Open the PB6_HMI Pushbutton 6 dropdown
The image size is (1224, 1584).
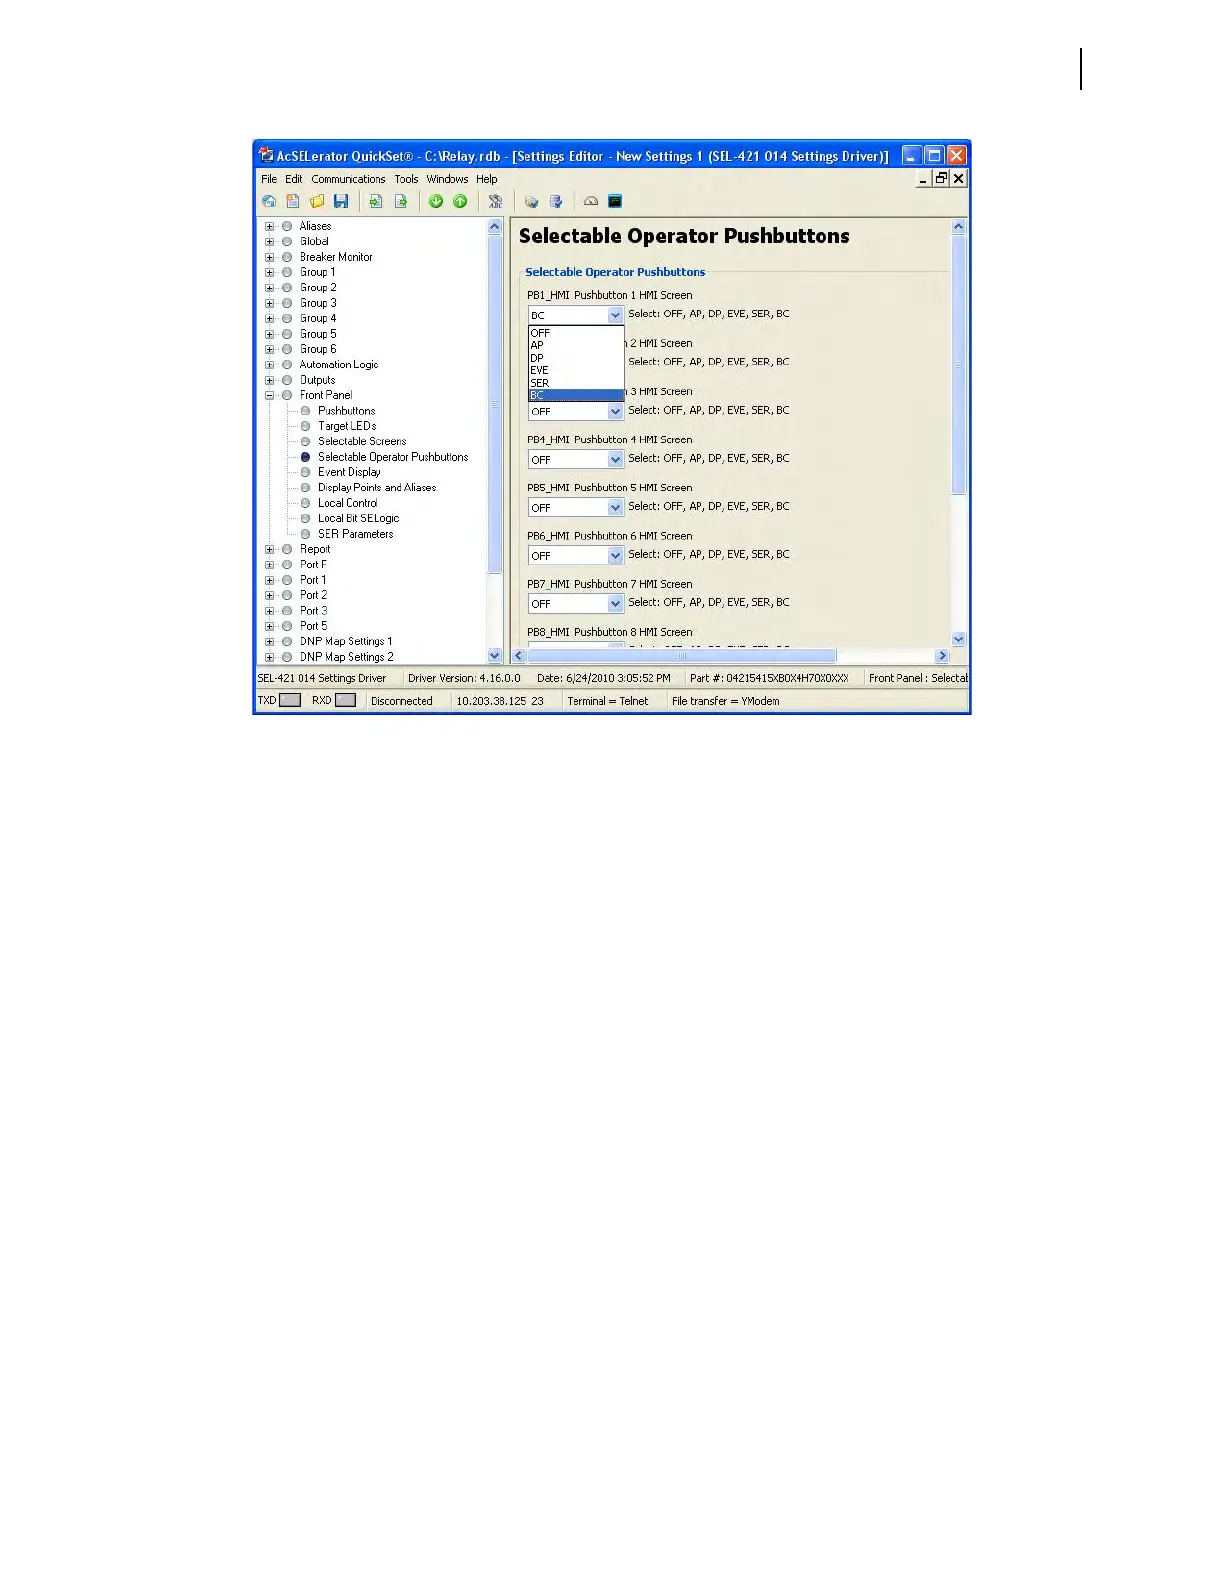tap(615, 555)
